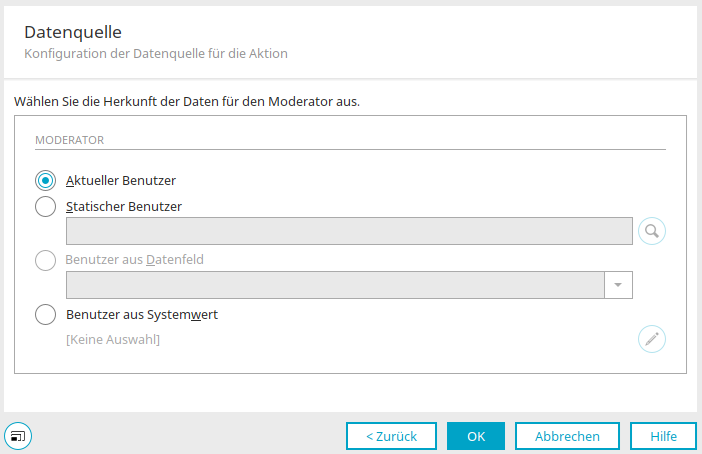Select the Aktueller Benutzer radio button

45,181
